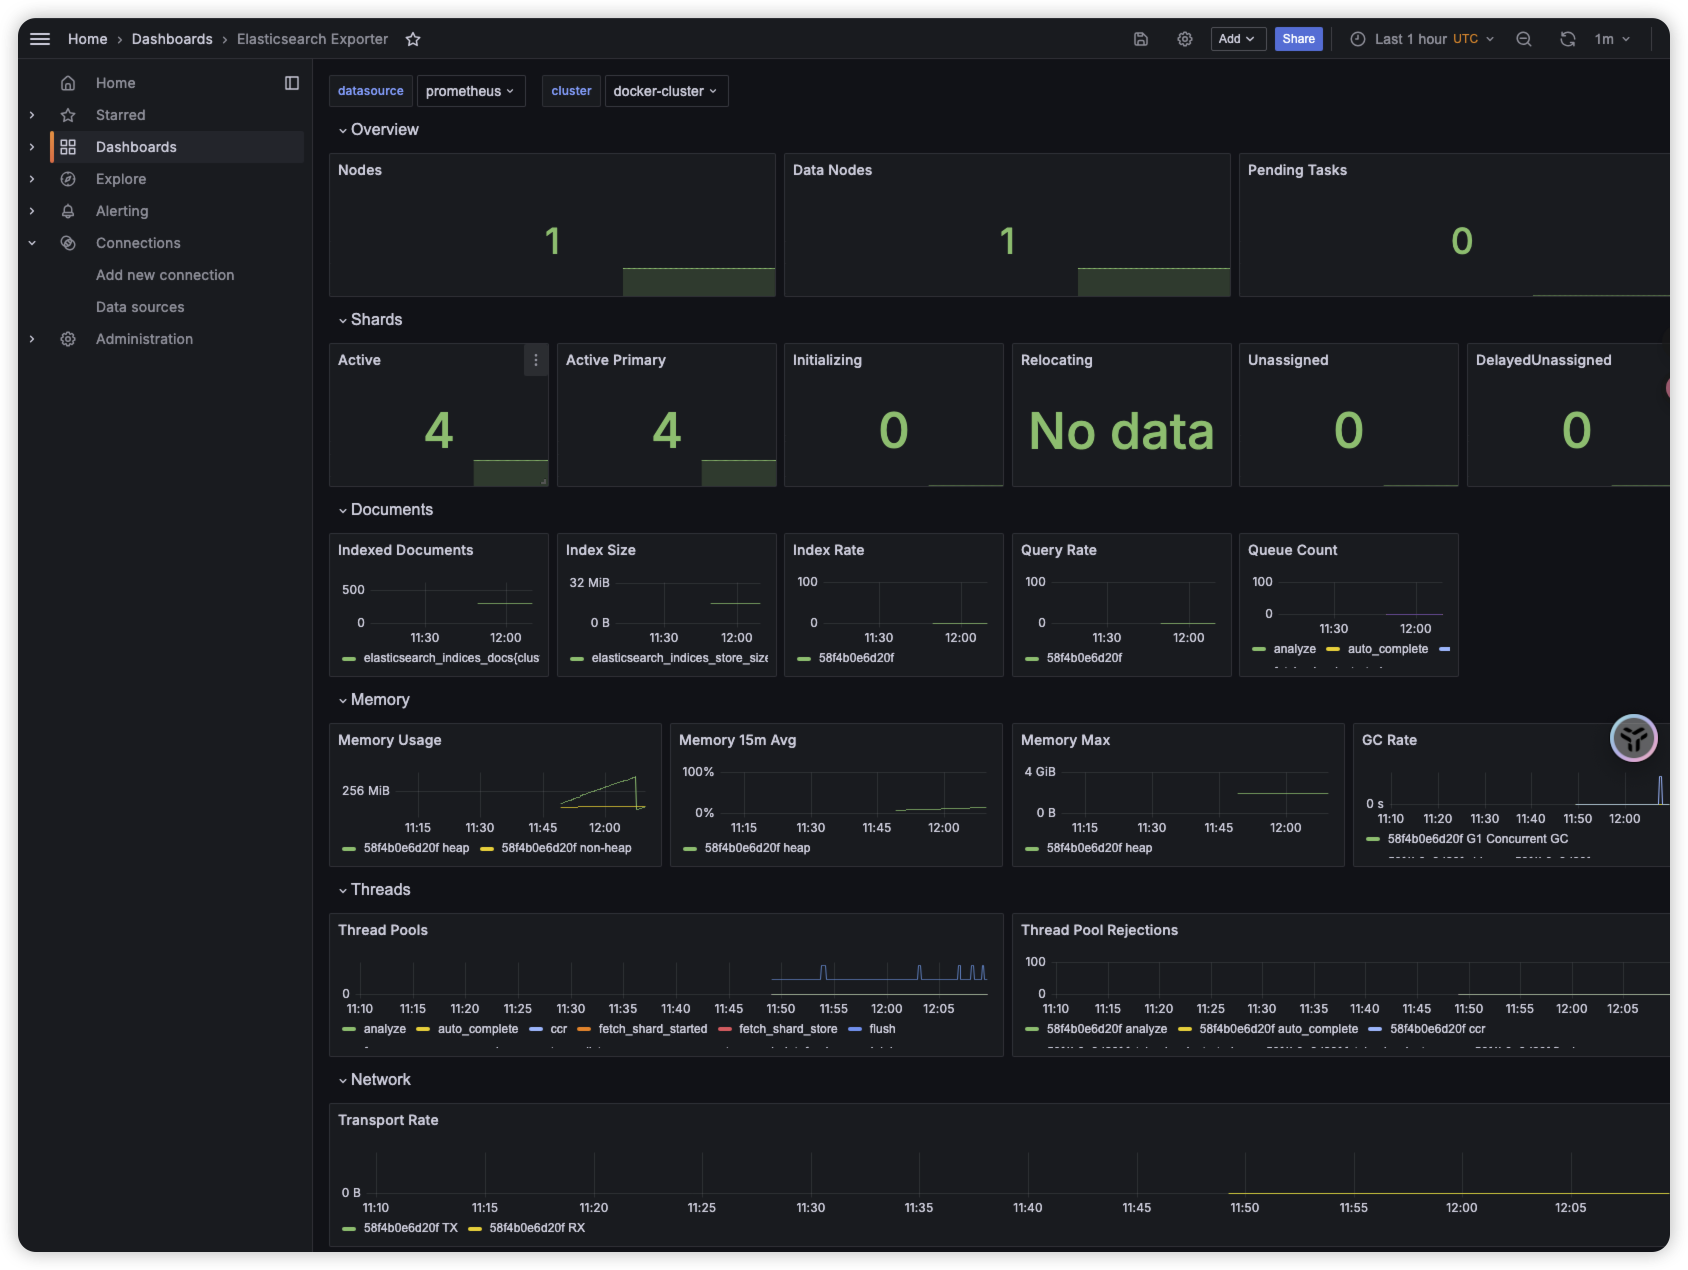1688x1270 pixels.
Task: Click the cluster variable label
Action: coord(571,91)
